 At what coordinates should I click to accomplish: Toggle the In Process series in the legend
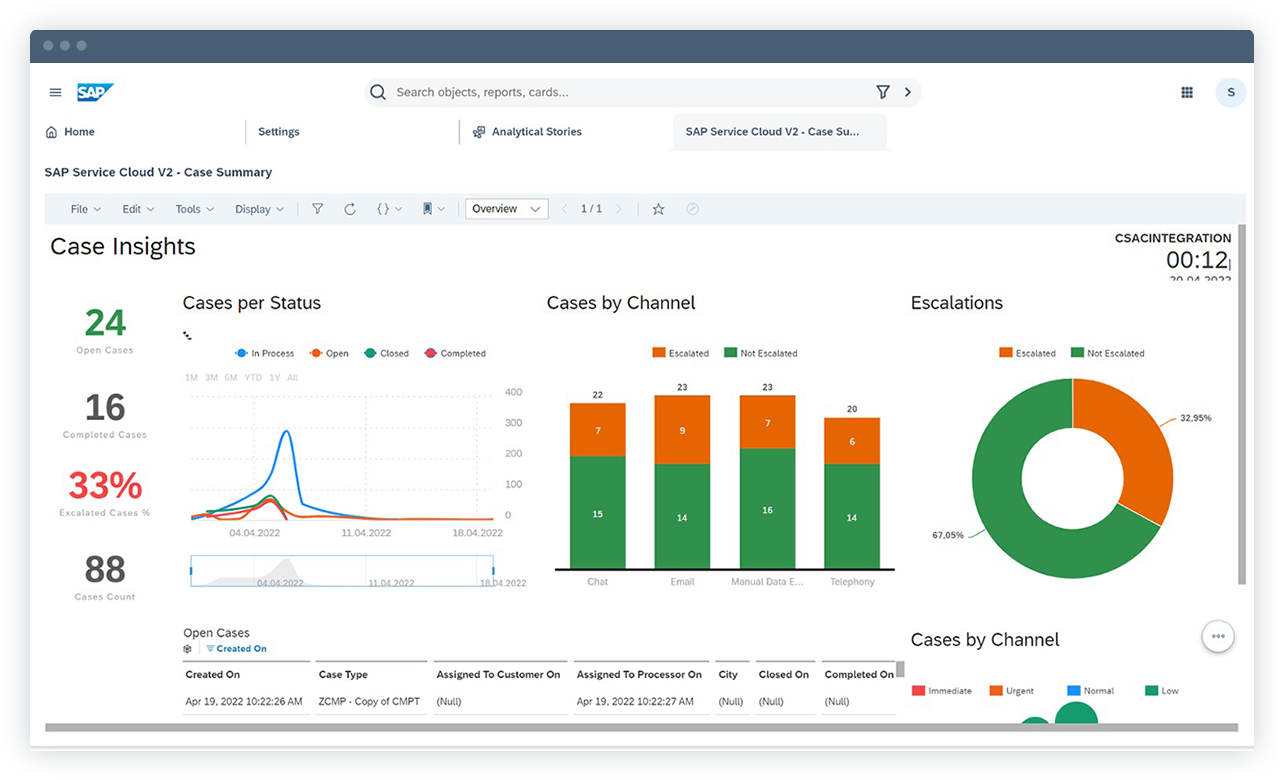pyautogui.click(x=264, y=353)
